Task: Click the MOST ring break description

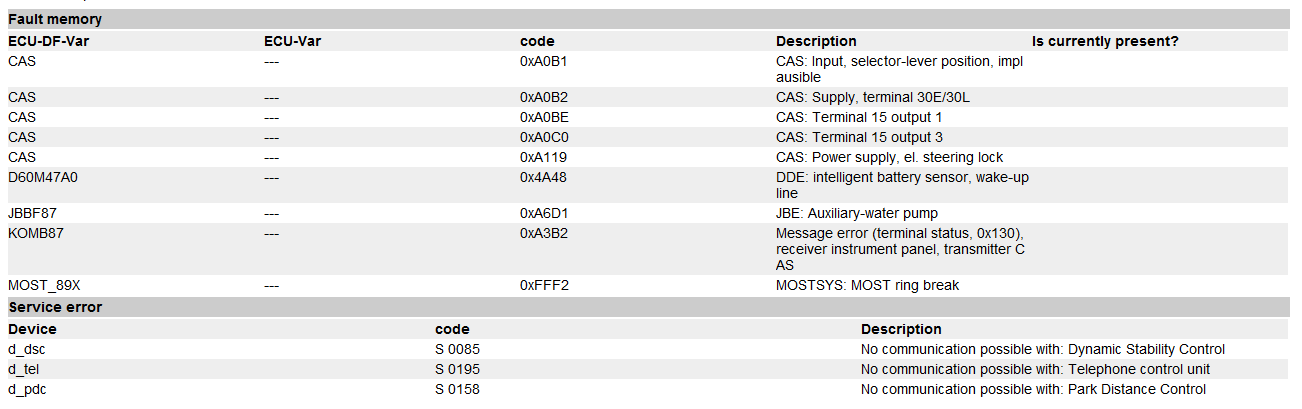Action: click(x=867, y=285)
